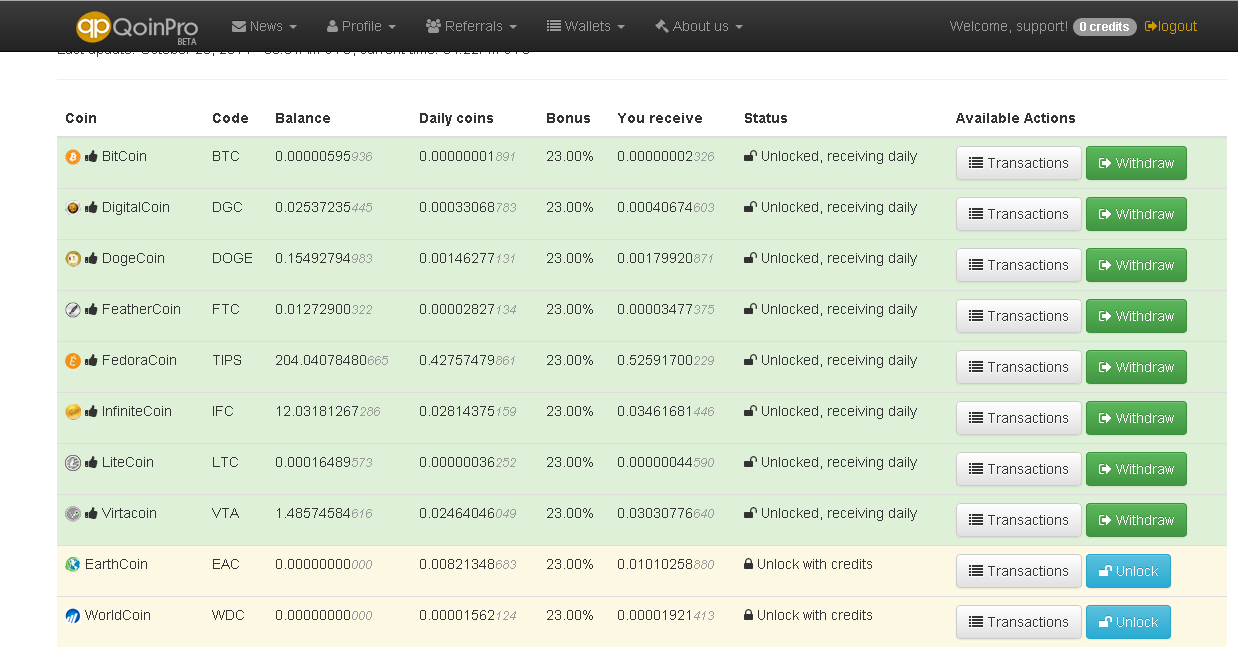Click the locked padlock in EarthCoin status
The width and height of the screenshot is (1238, 660).
[x=748, y=564]
